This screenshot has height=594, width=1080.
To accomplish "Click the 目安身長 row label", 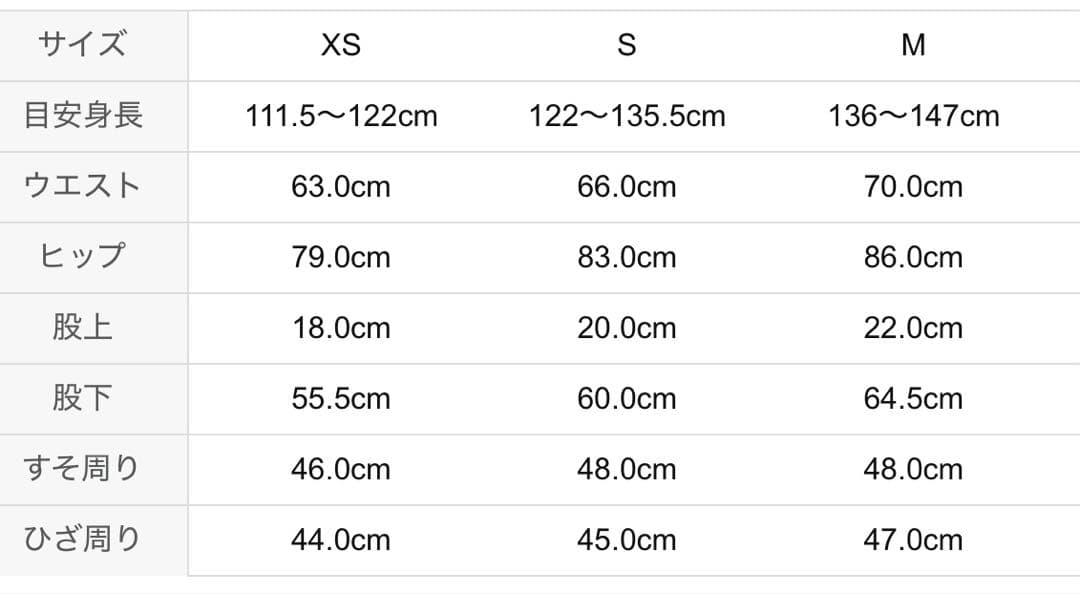I will pyautogui.click(x=83, y=116).
